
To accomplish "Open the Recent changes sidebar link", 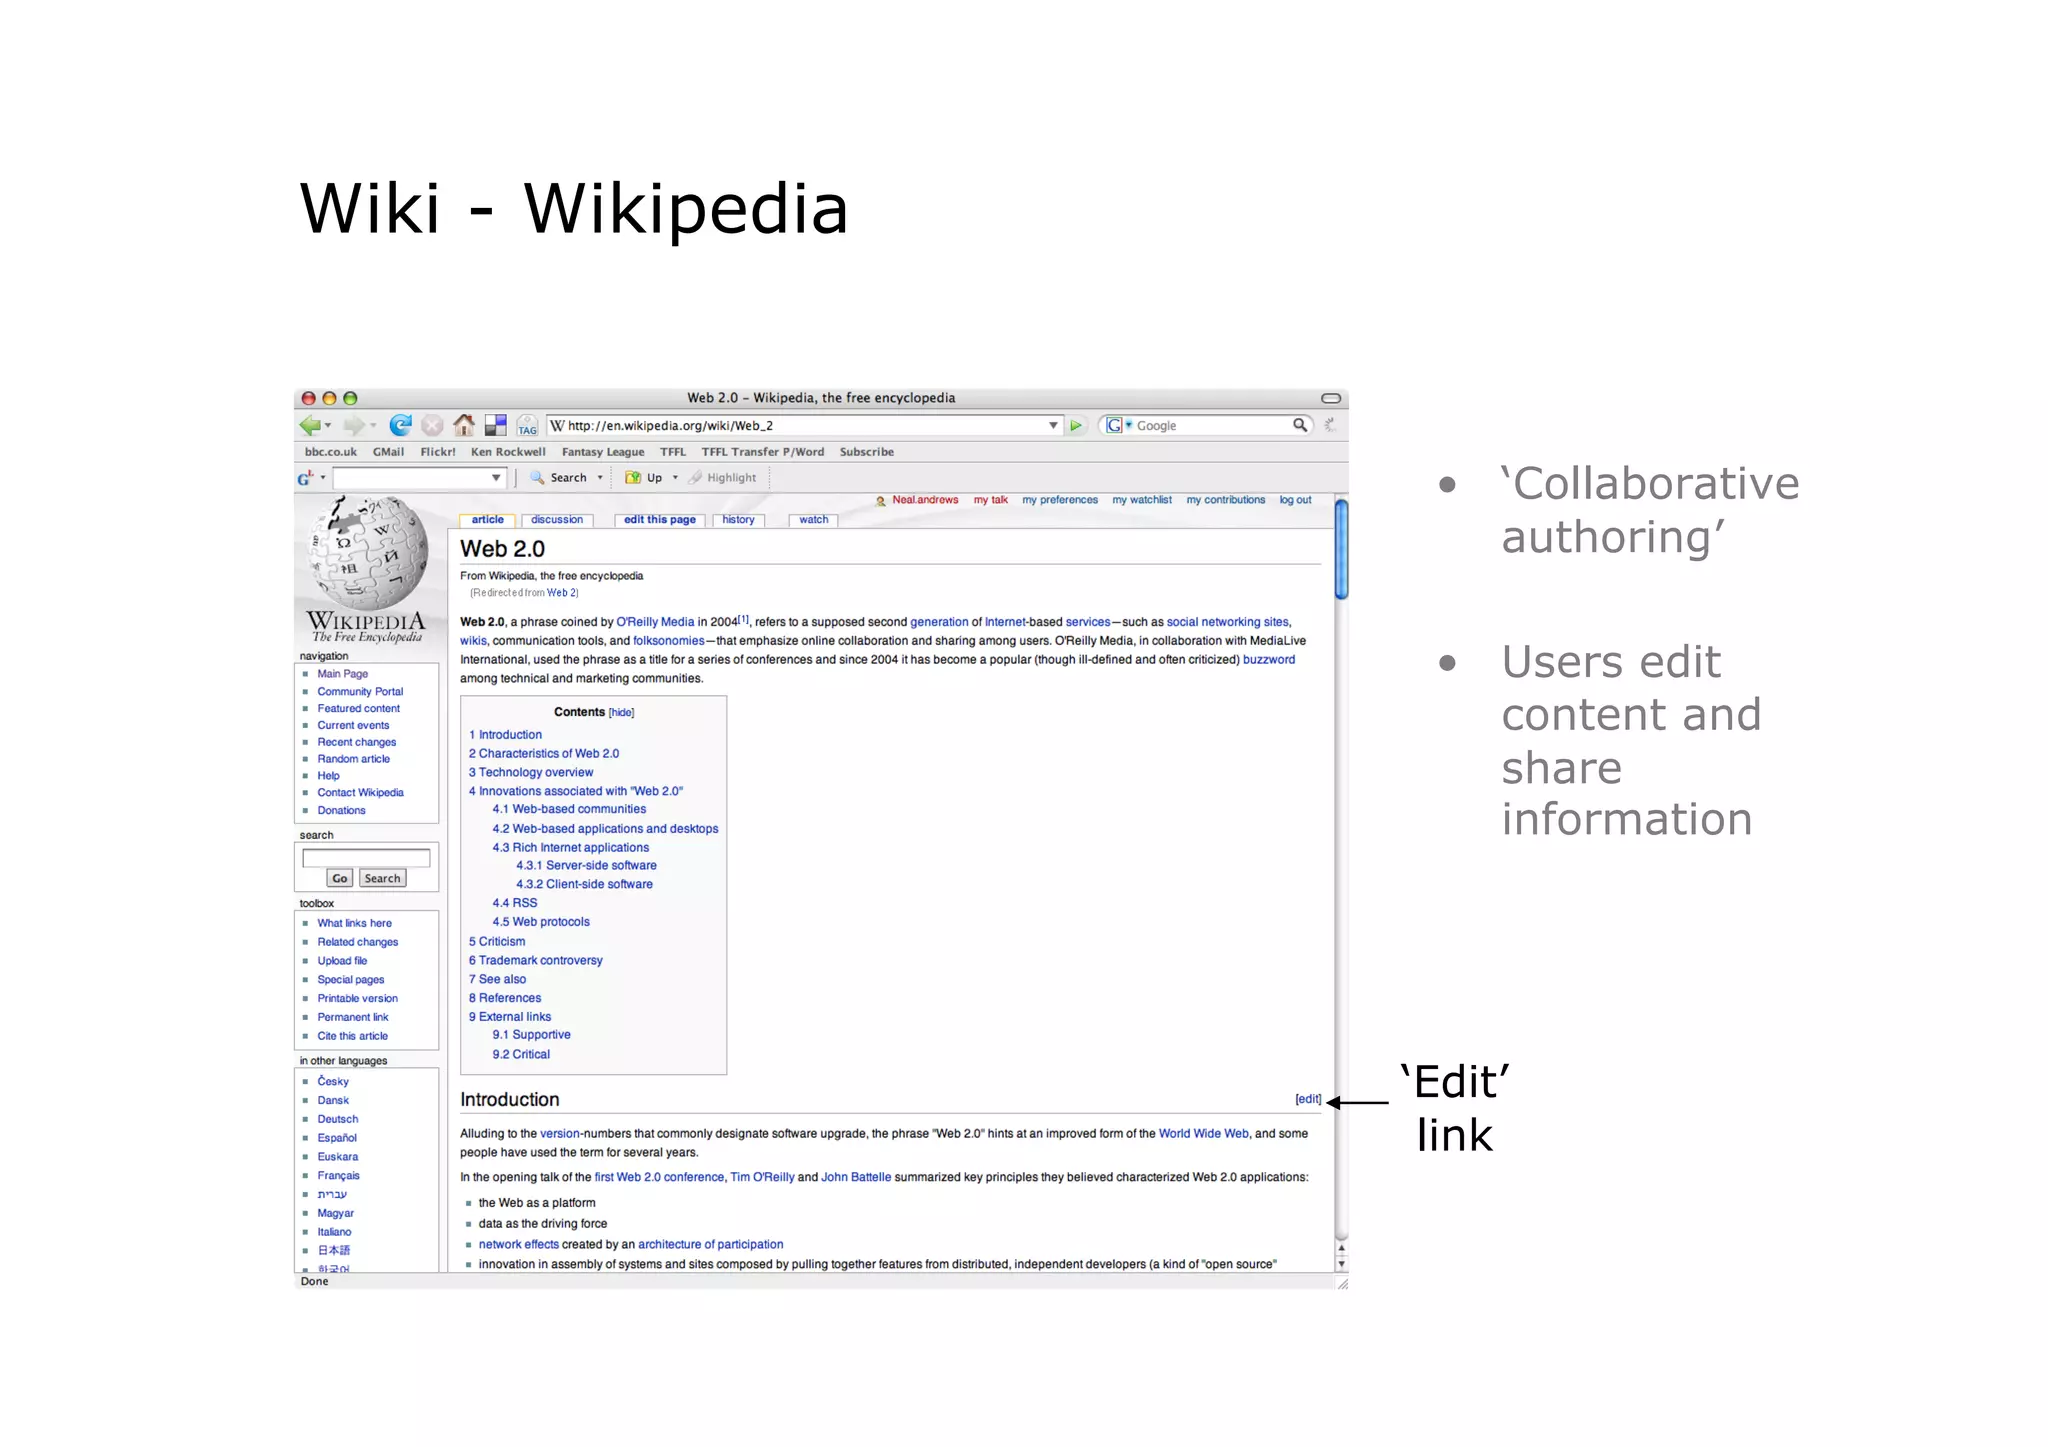I will (357, 742).
